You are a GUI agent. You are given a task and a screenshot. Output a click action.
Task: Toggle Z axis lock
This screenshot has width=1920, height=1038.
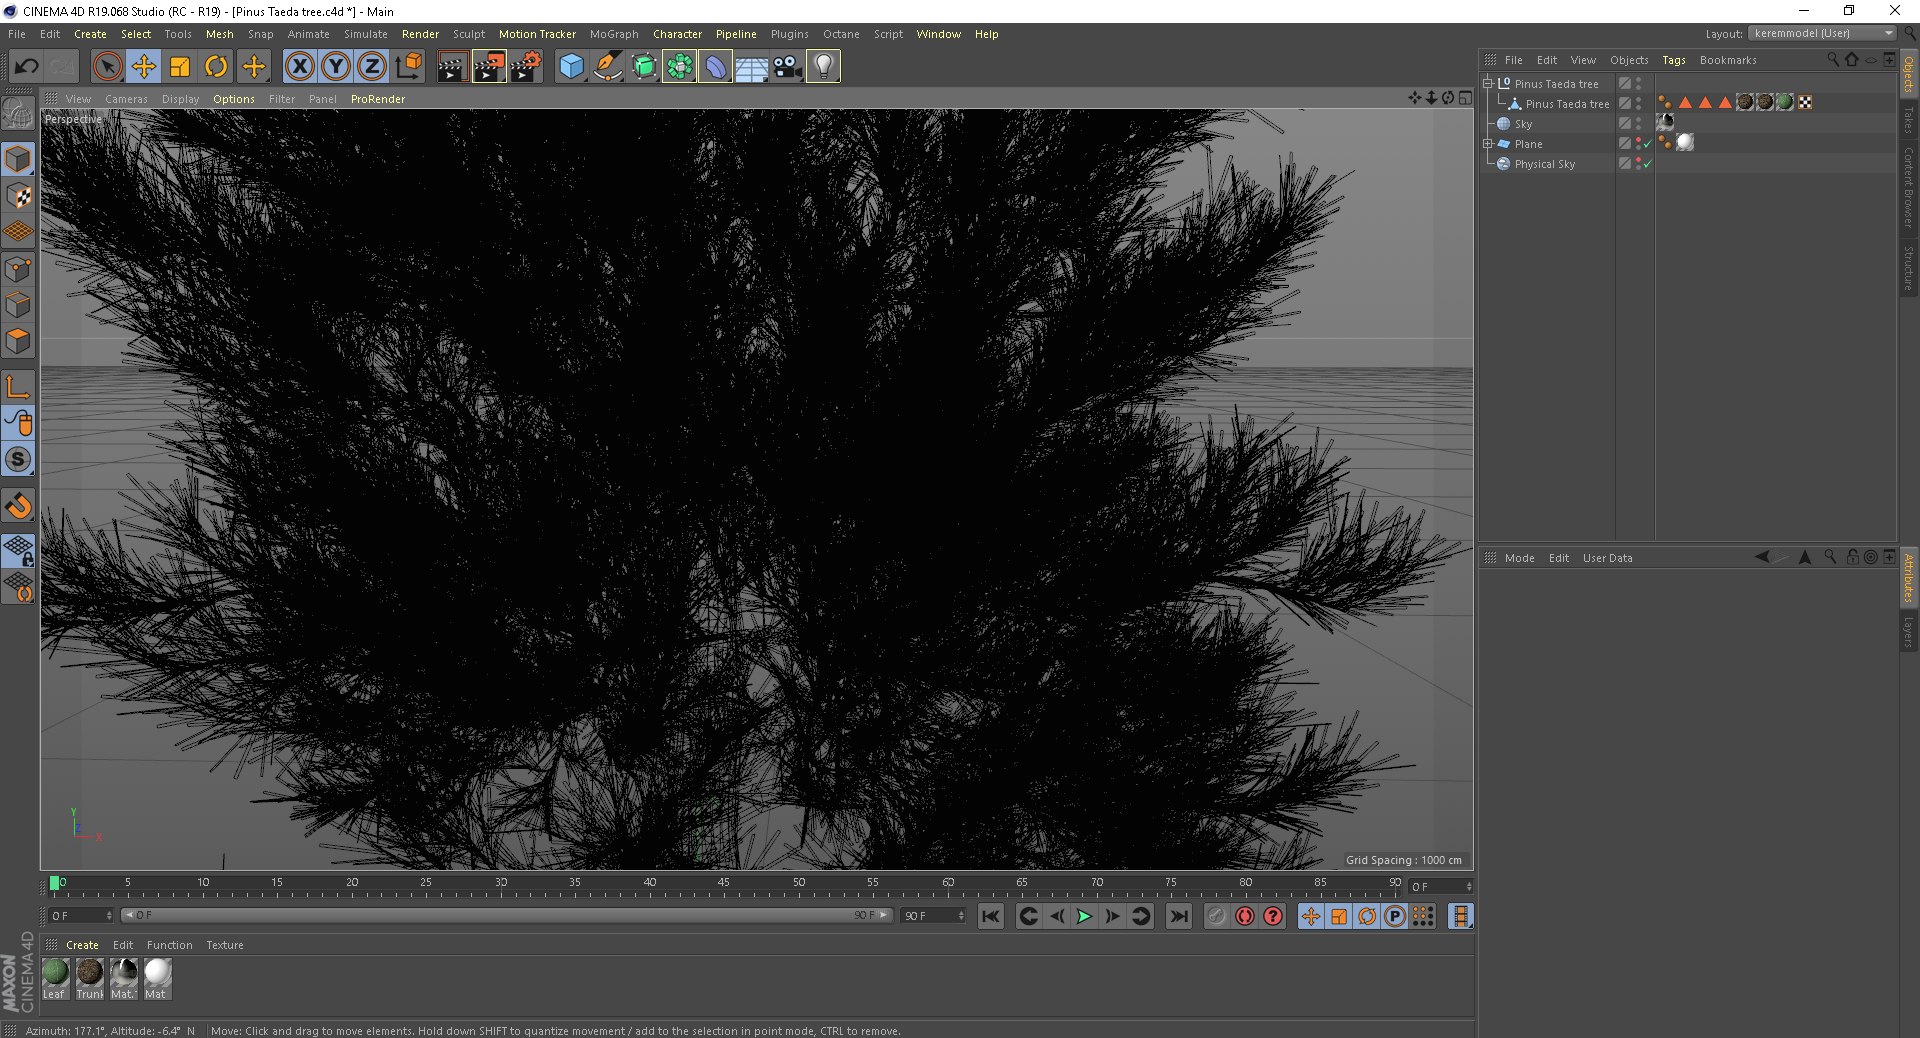click(372, 67)
